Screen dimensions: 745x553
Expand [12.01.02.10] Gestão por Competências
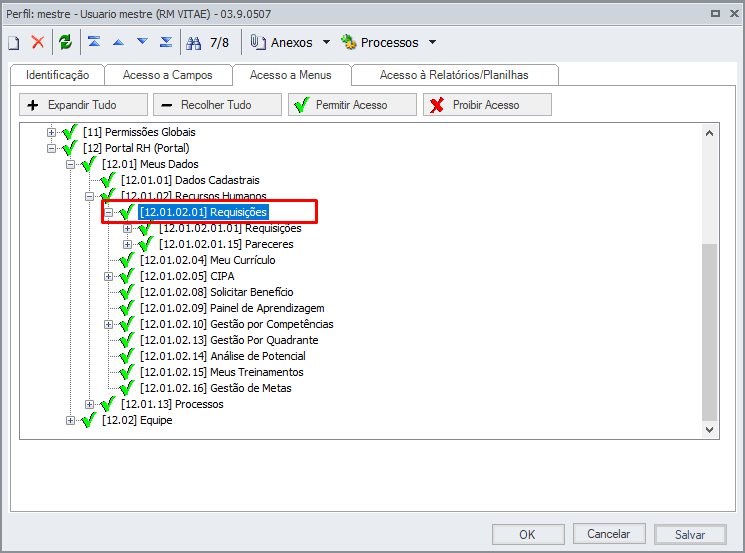coord(108,324)
